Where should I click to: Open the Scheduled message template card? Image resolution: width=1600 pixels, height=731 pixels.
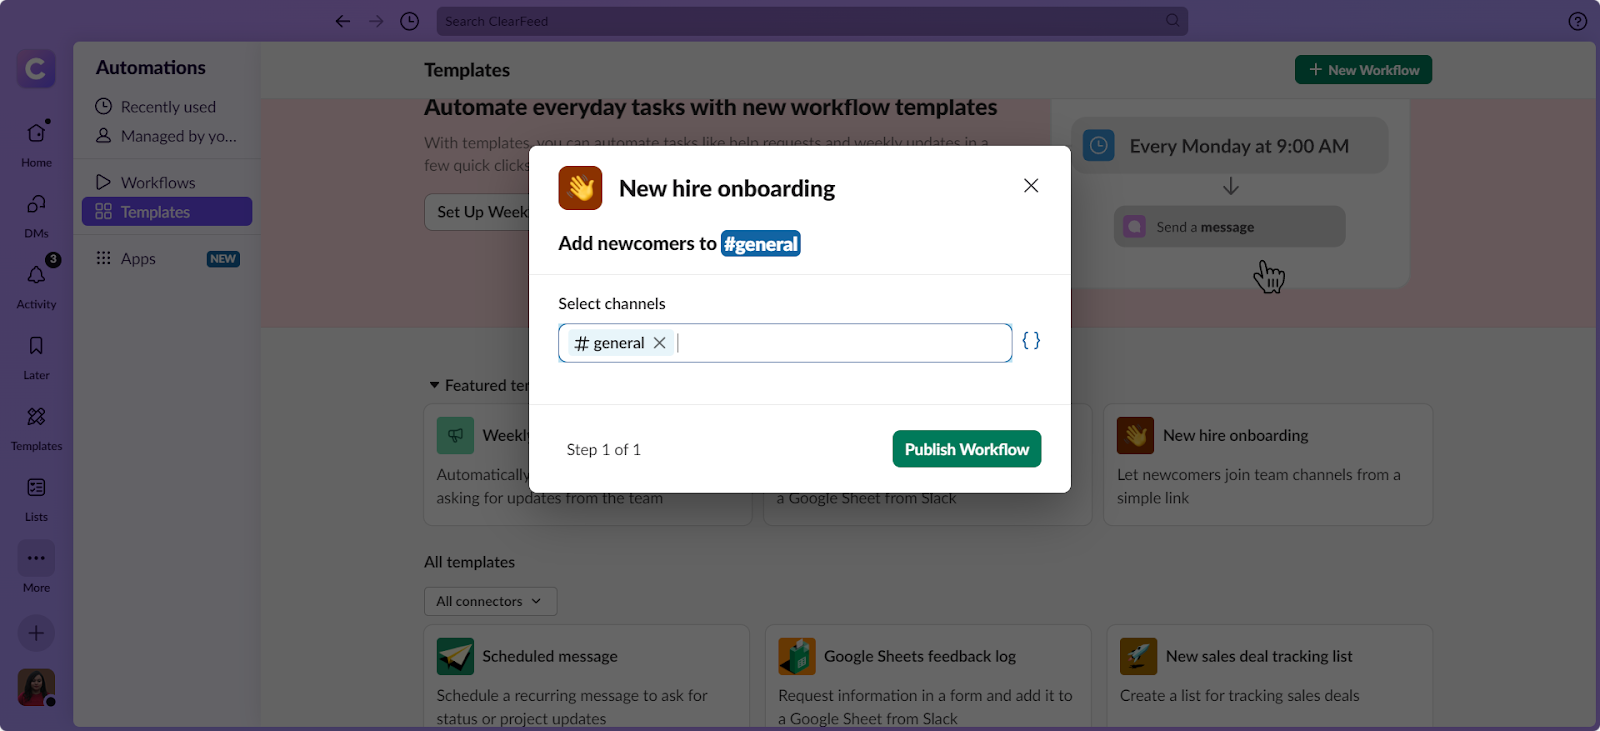[586, 677]
